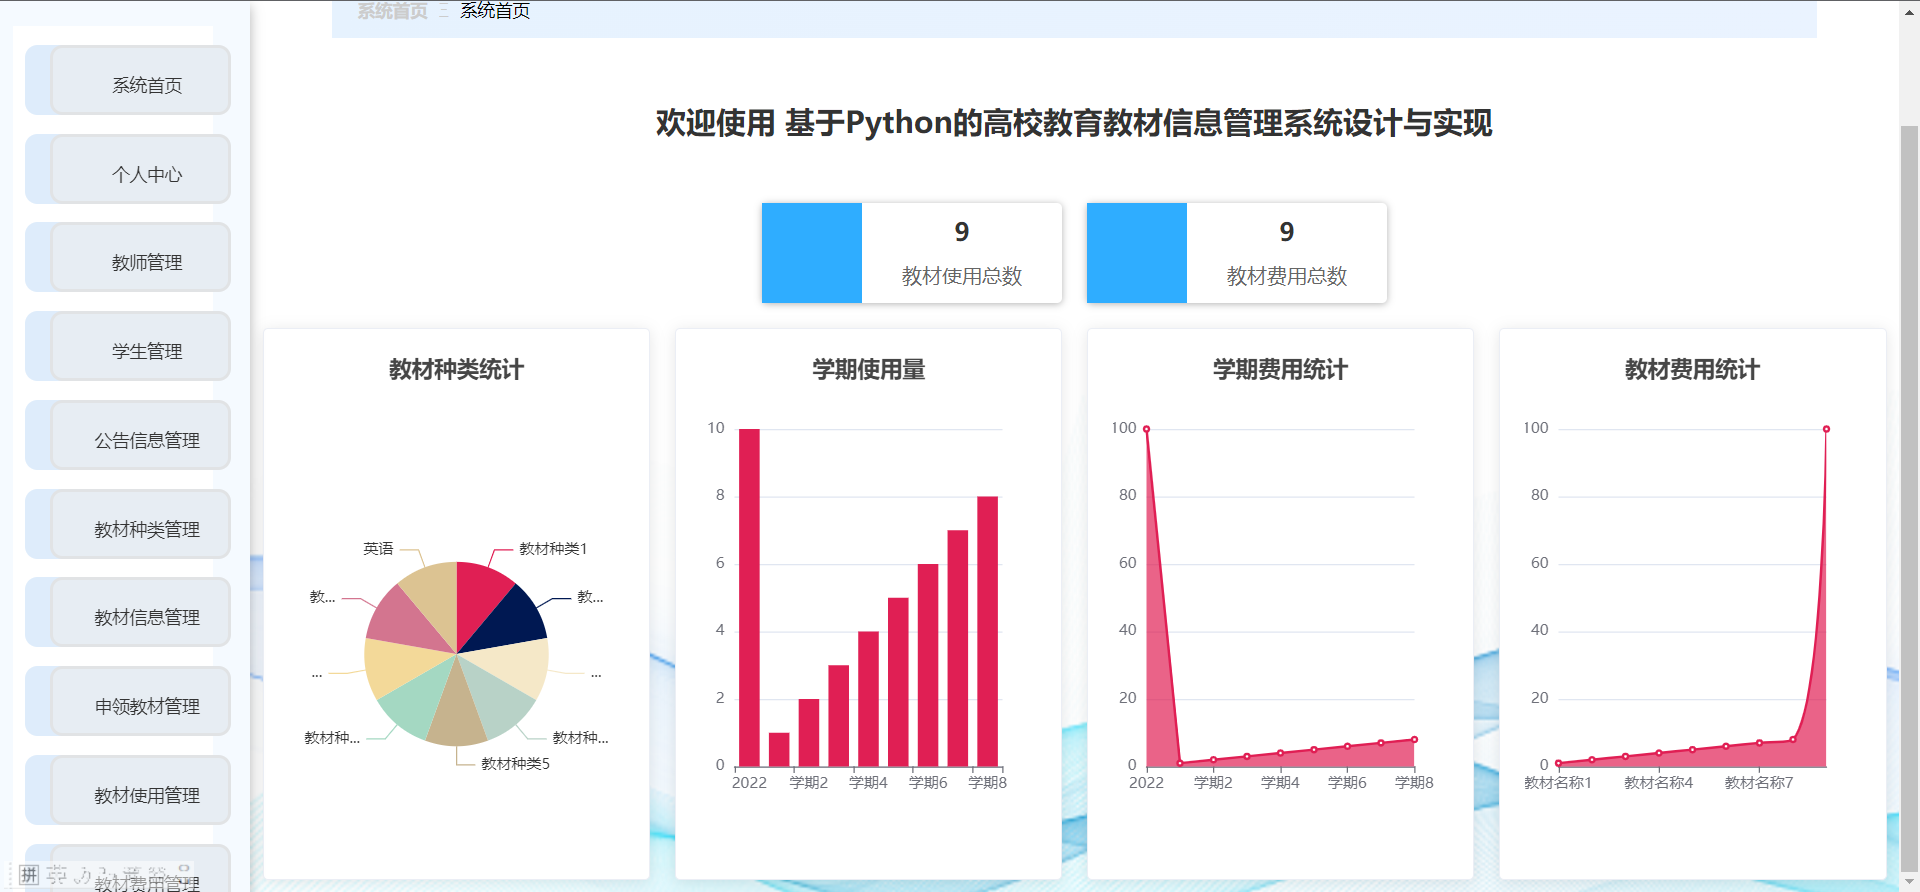Open 公告信息管理 in the sidebar
1920x892 pixels.
coord(141,436)
